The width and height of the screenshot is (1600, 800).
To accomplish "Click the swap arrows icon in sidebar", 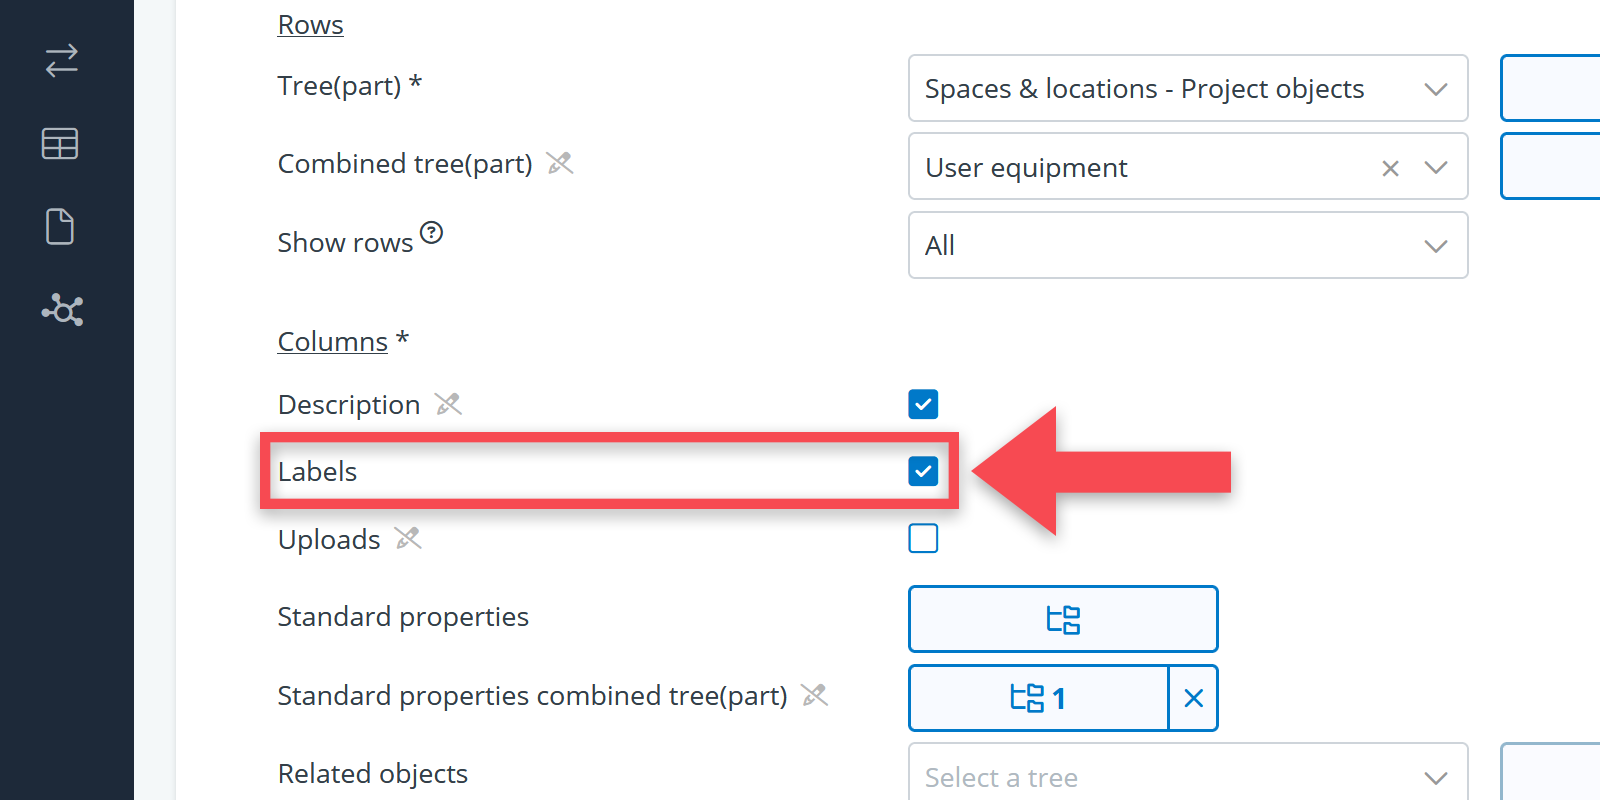I will 61,61.
